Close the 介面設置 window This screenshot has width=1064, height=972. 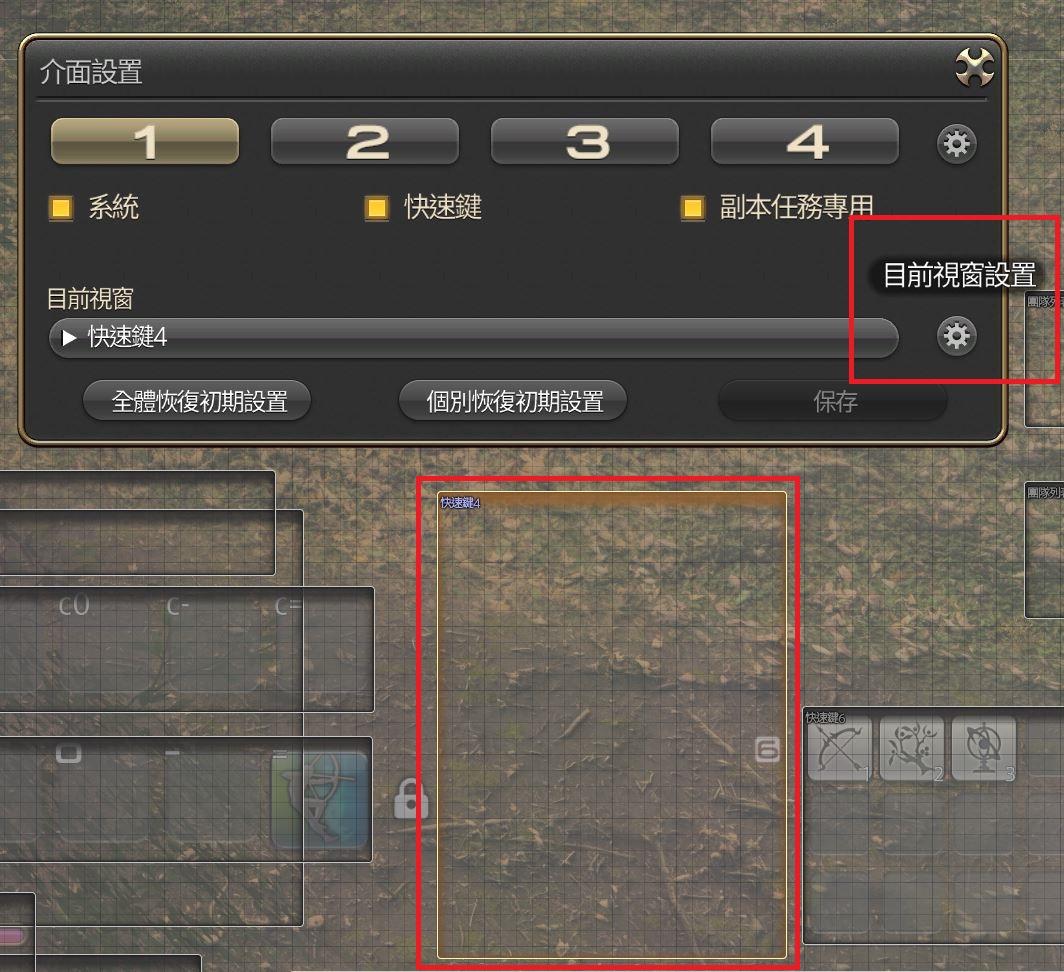974,67
